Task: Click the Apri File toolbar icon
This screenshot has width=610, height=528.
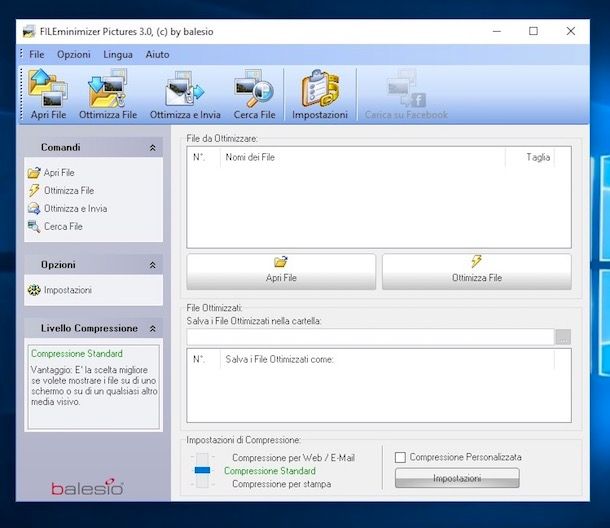Action: [x=48, y=94]
